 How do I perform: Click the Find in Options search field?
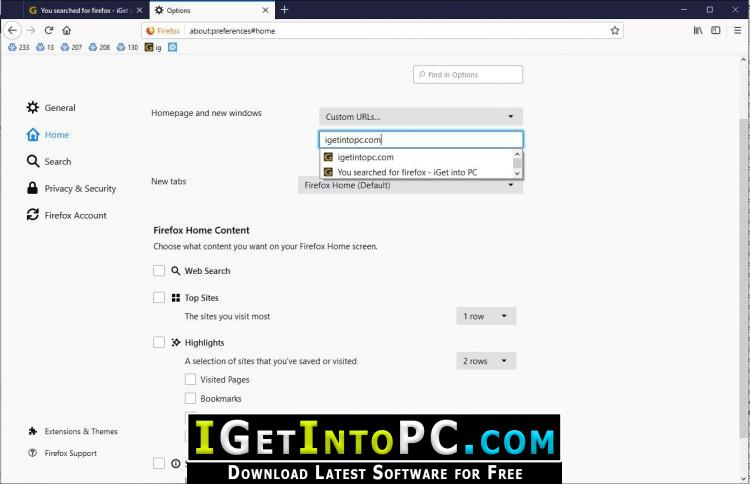(x=468, y=75)
